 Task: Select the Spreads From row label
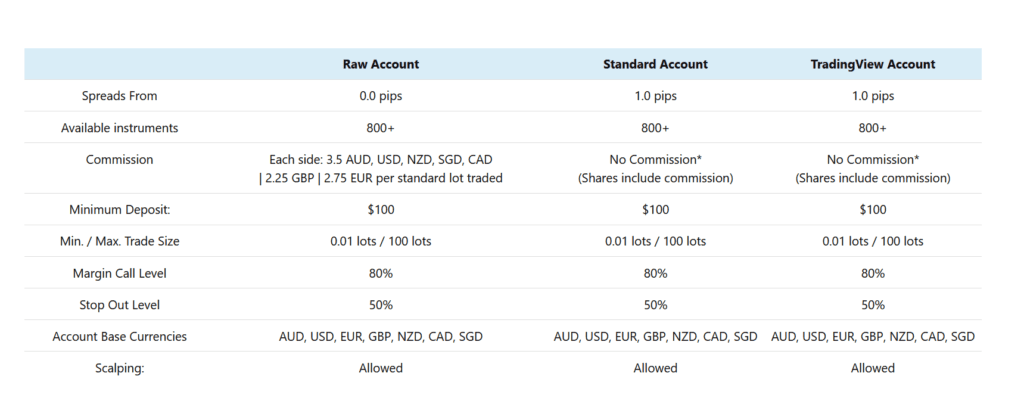click(x=120, y=96)
